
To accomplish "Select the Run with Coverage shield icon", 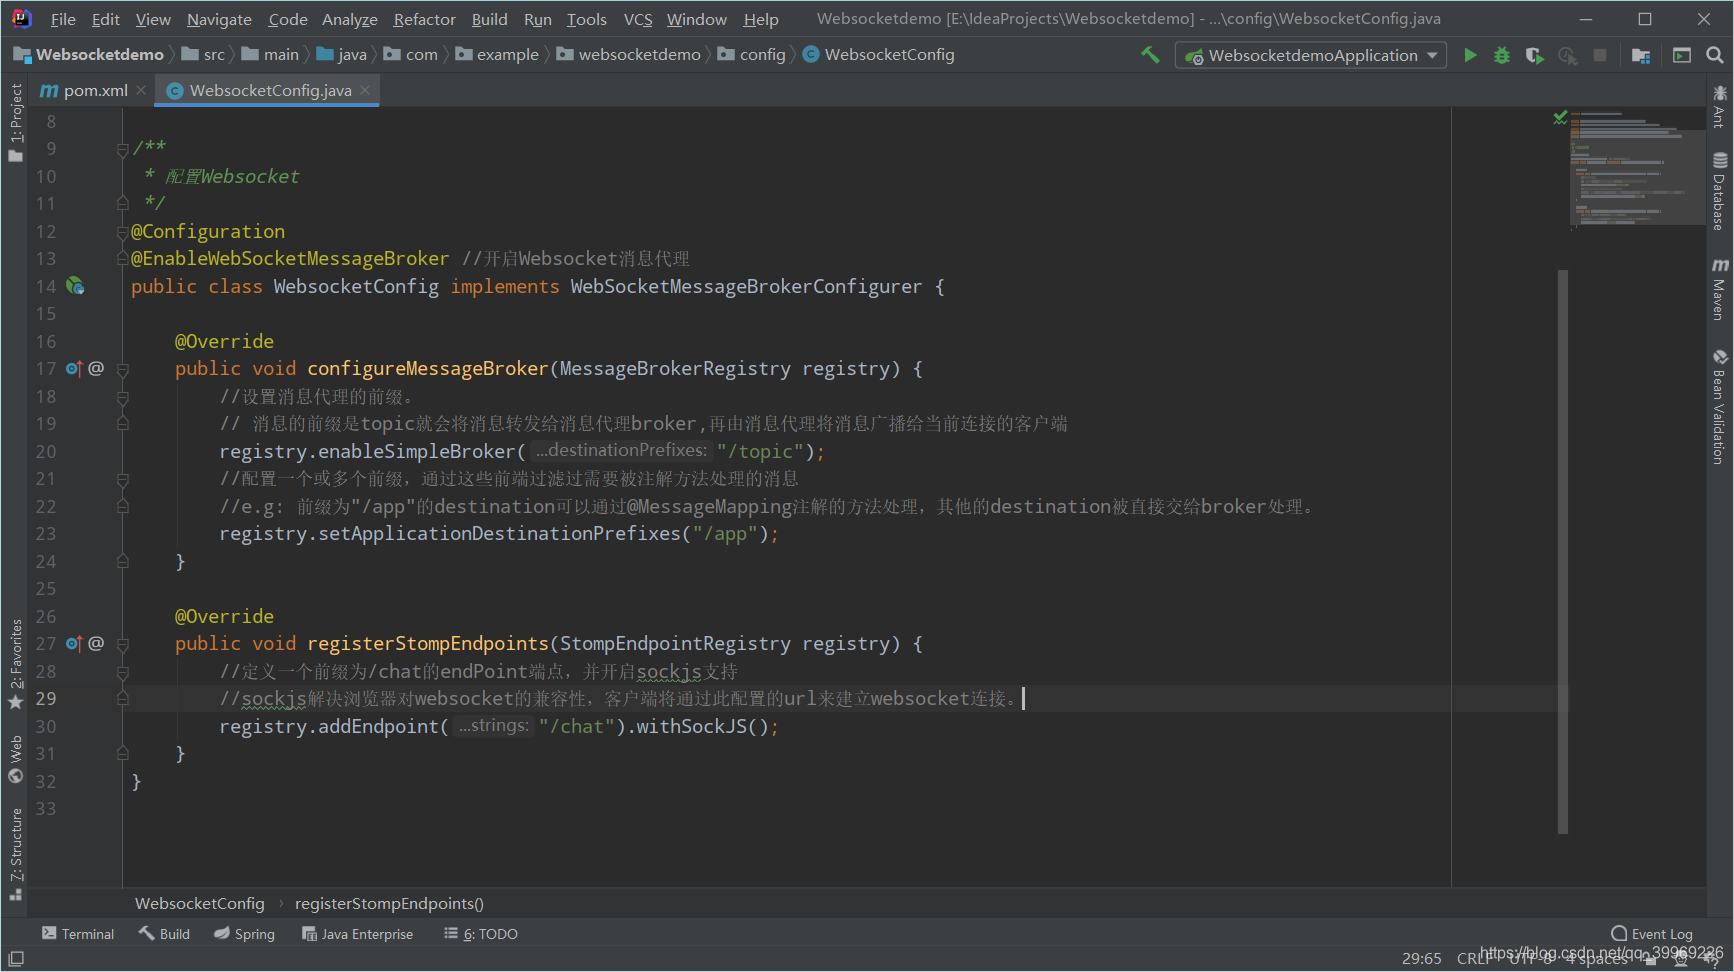I will point(1534,55).
